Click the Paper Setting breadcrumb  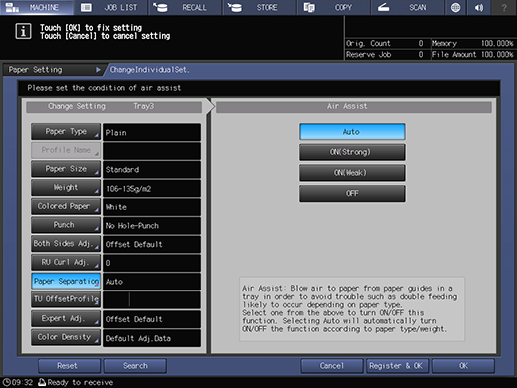[53, 70]
